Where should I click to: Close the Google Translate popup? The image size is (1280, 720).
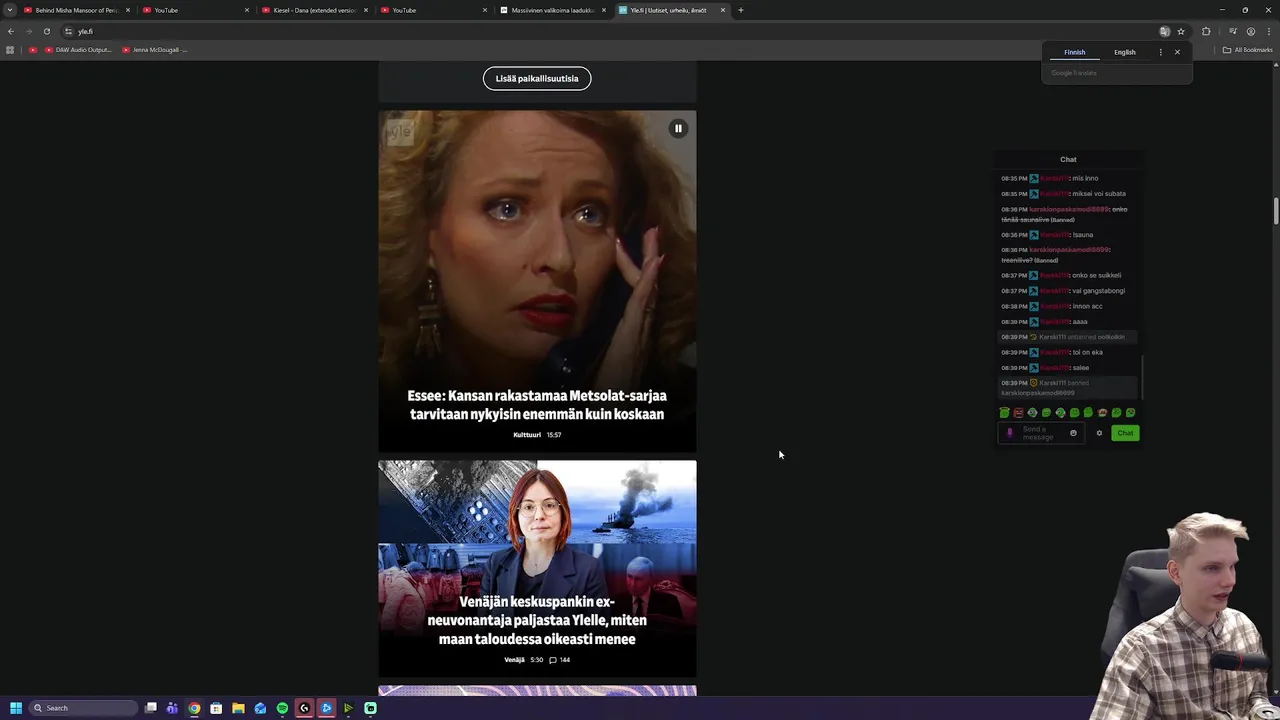click(1177, 52)
